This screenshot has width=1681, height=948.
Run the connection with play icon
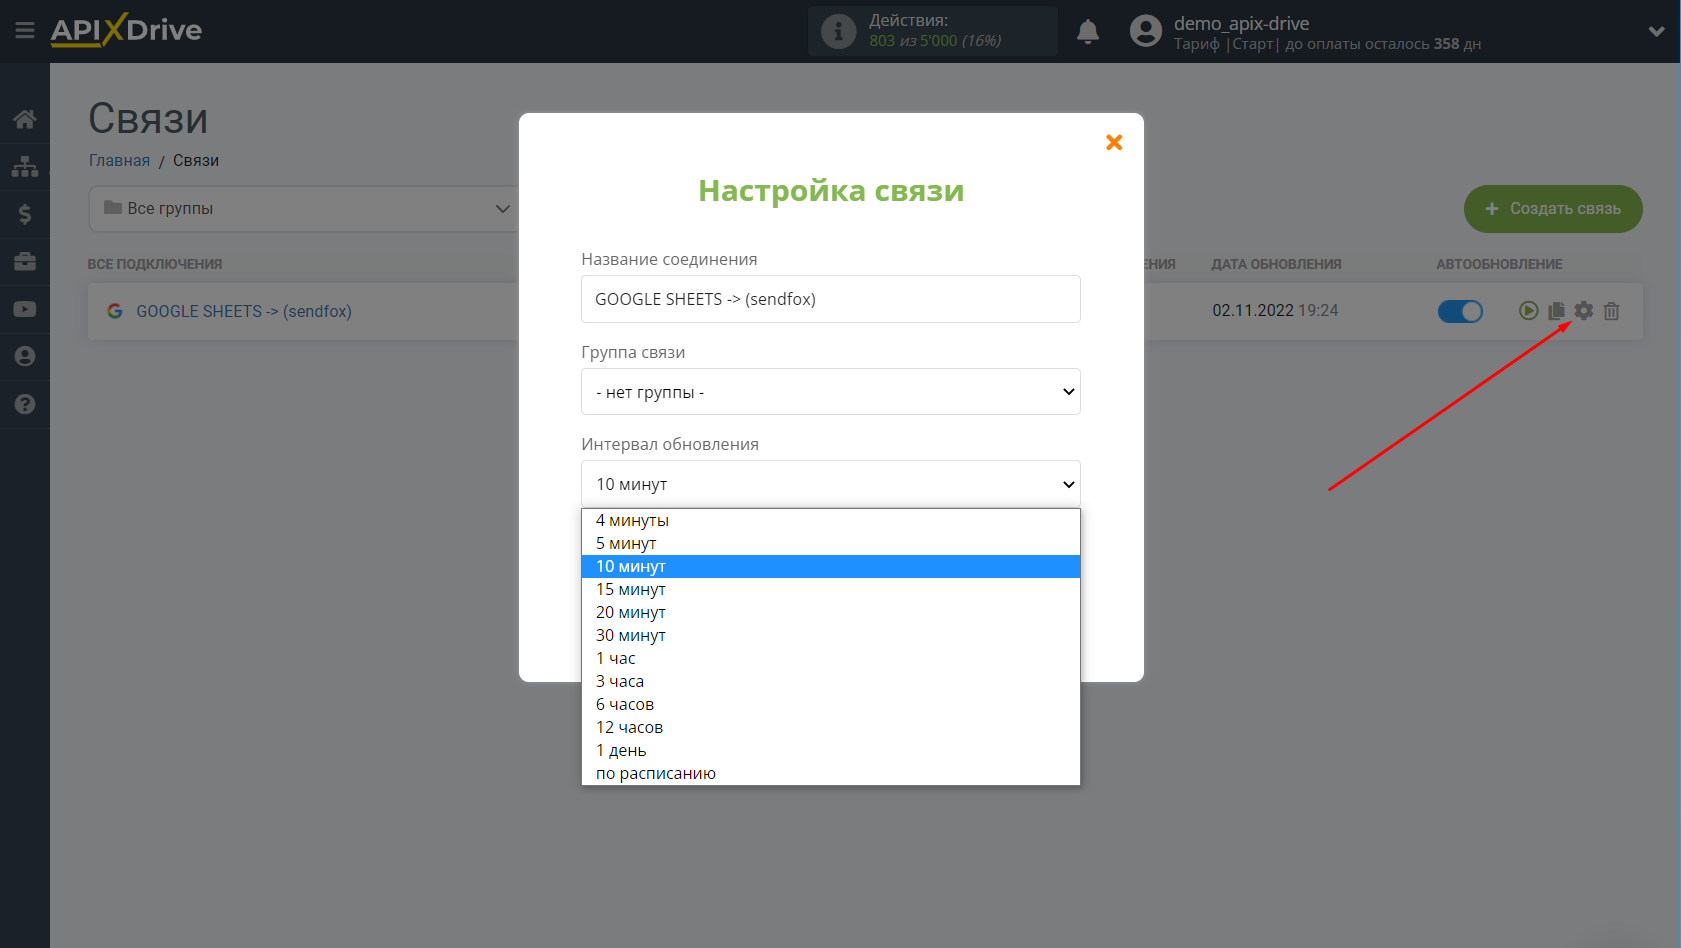(1528, 311)
